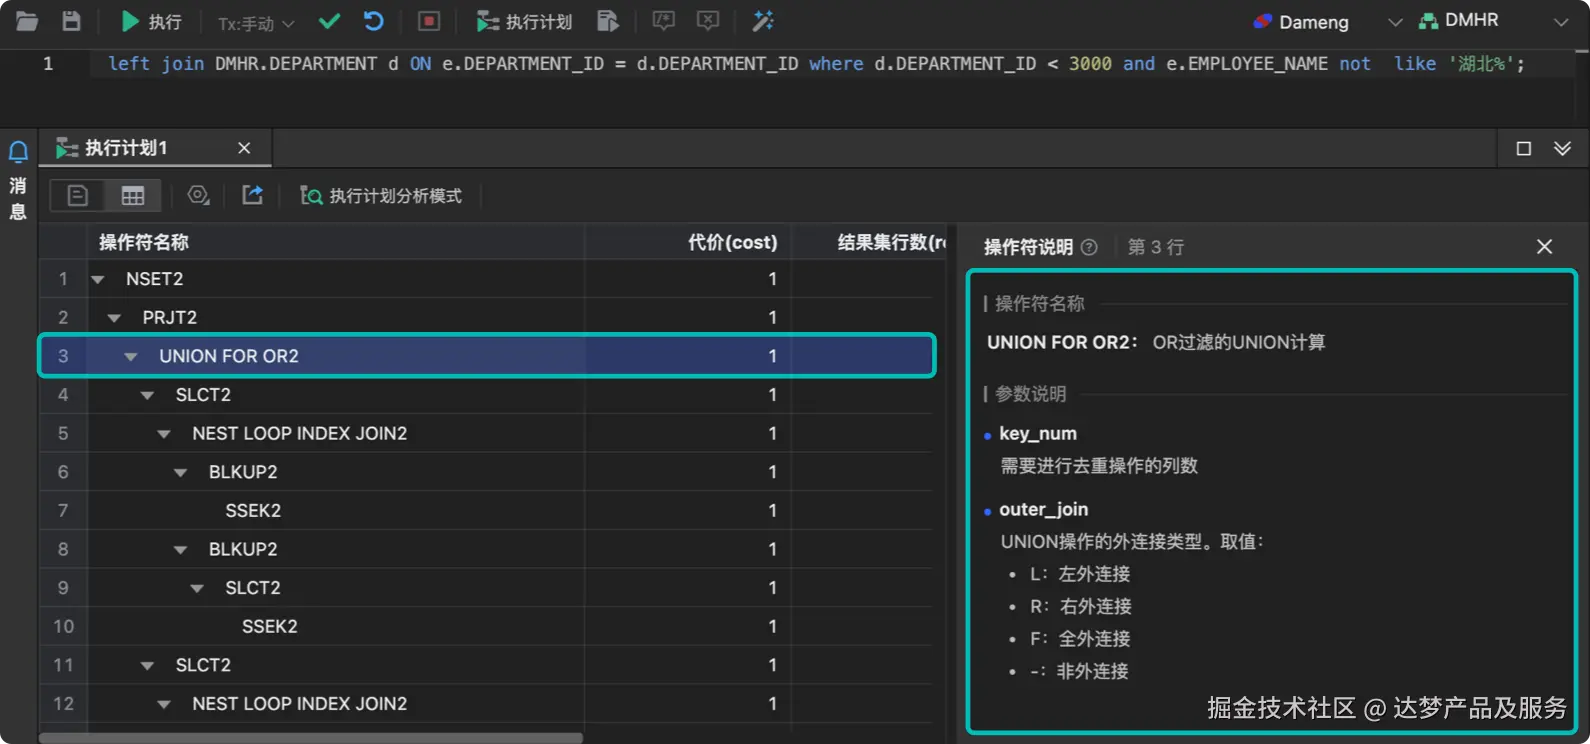Maximize the result panel with square icon
This screenshot has width=1590, height=744.
1524,148
